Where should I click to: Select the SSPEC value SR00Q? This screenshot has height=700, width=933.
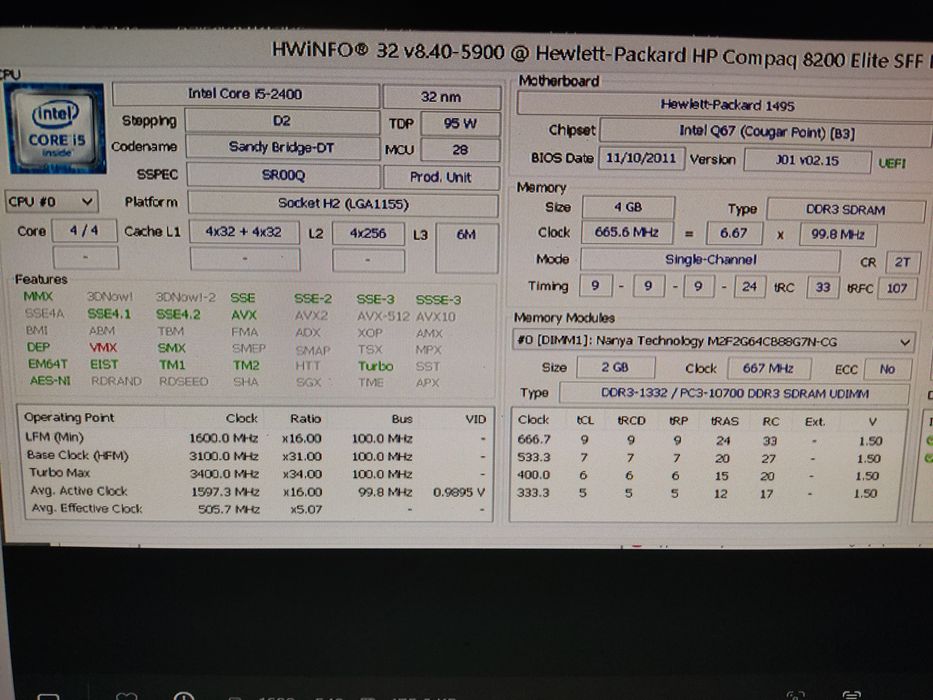283,175
